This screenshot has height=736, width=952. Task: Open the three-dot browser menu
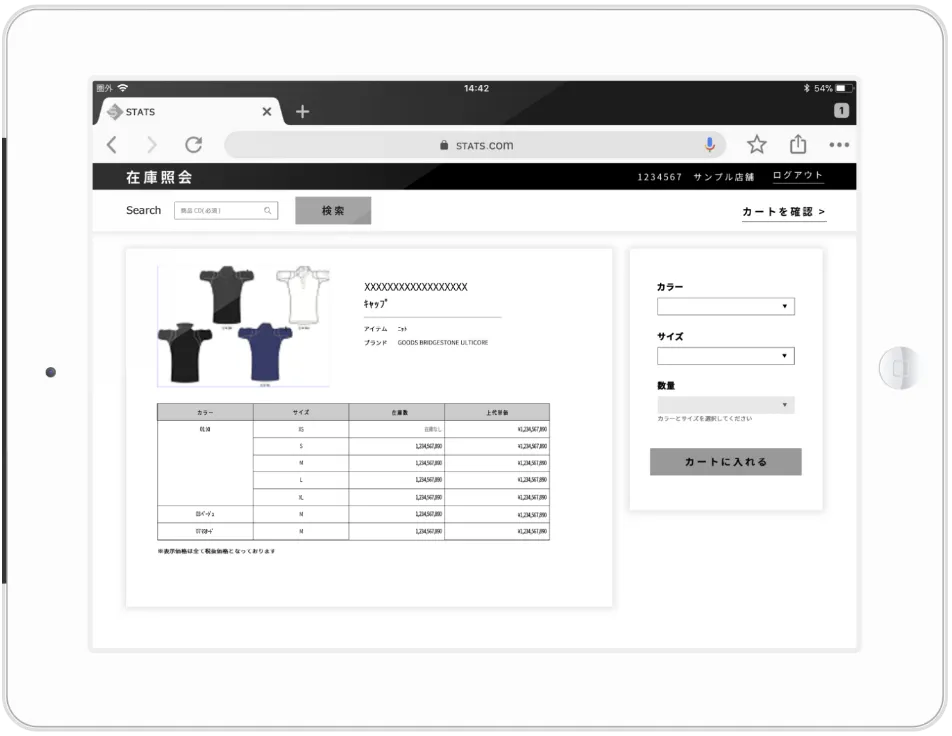pos(839,145)
